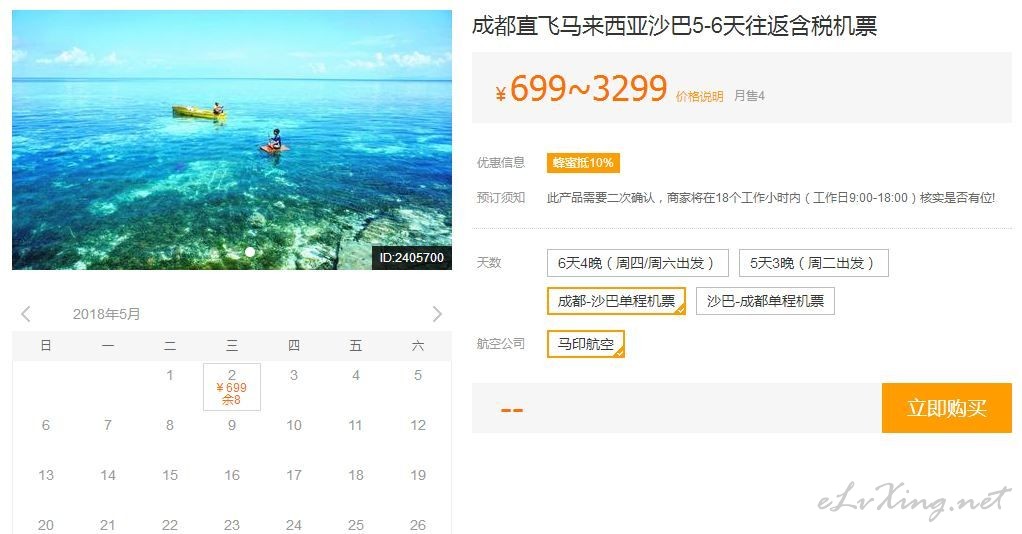
Task: Click date 9 in the calendar
Action: 232,425
